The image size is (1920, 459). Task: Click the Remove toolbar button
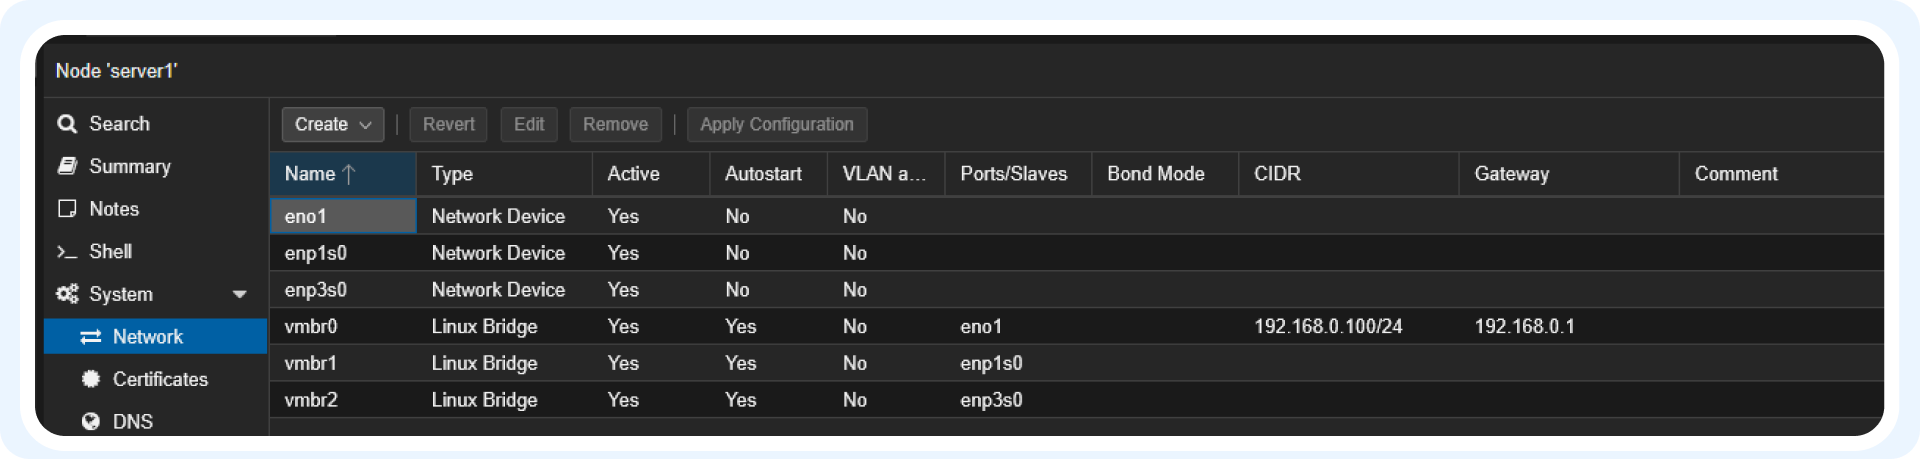coord(615,124)
